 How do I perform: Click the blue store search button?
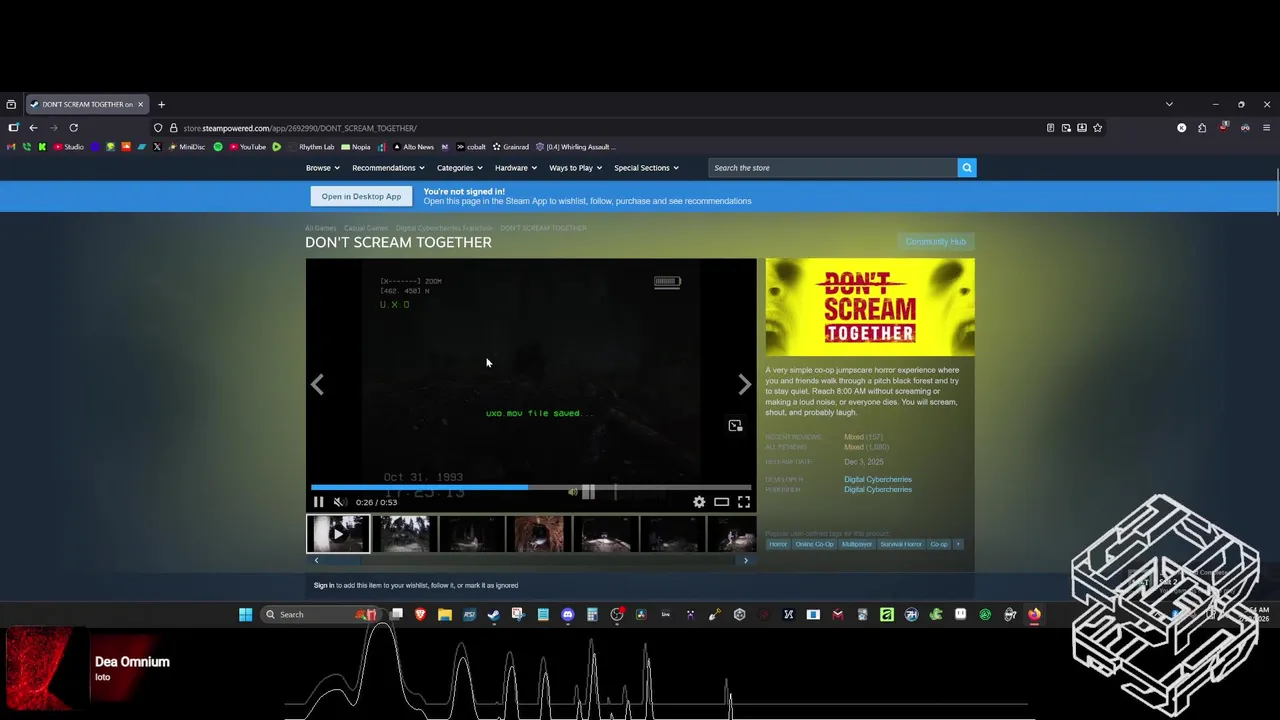(966, 168)
